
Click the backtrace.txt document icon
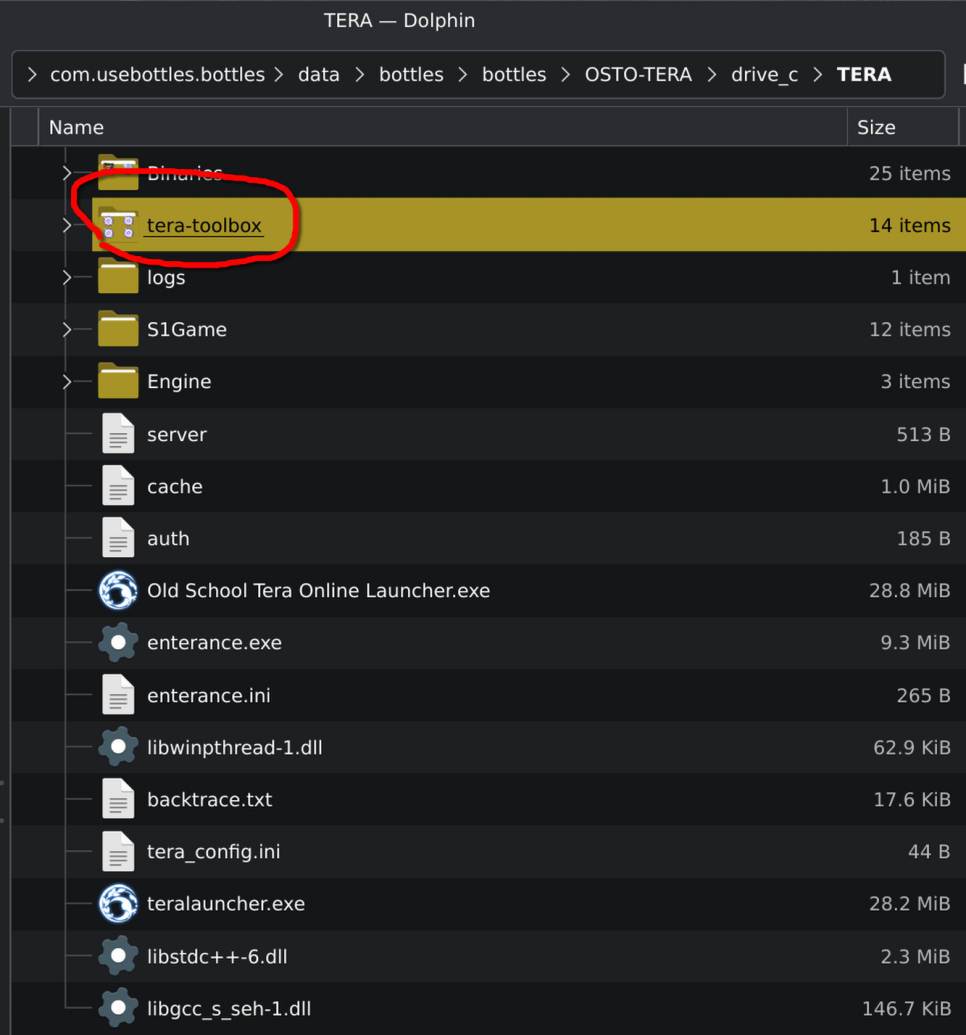tap(118, 800)
